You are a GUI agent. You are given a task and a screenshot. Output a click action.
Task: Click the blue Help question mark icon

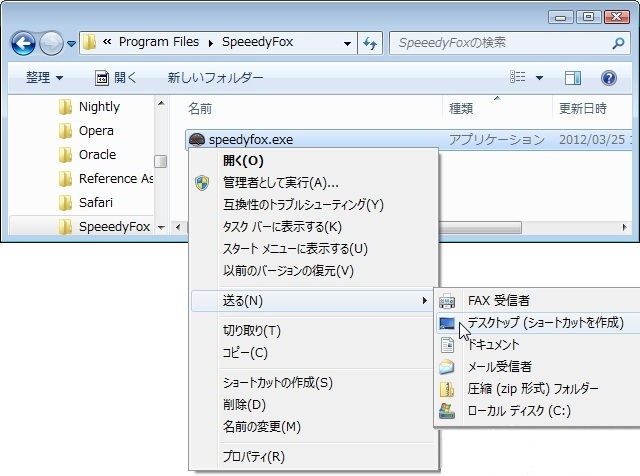point(609,78)
